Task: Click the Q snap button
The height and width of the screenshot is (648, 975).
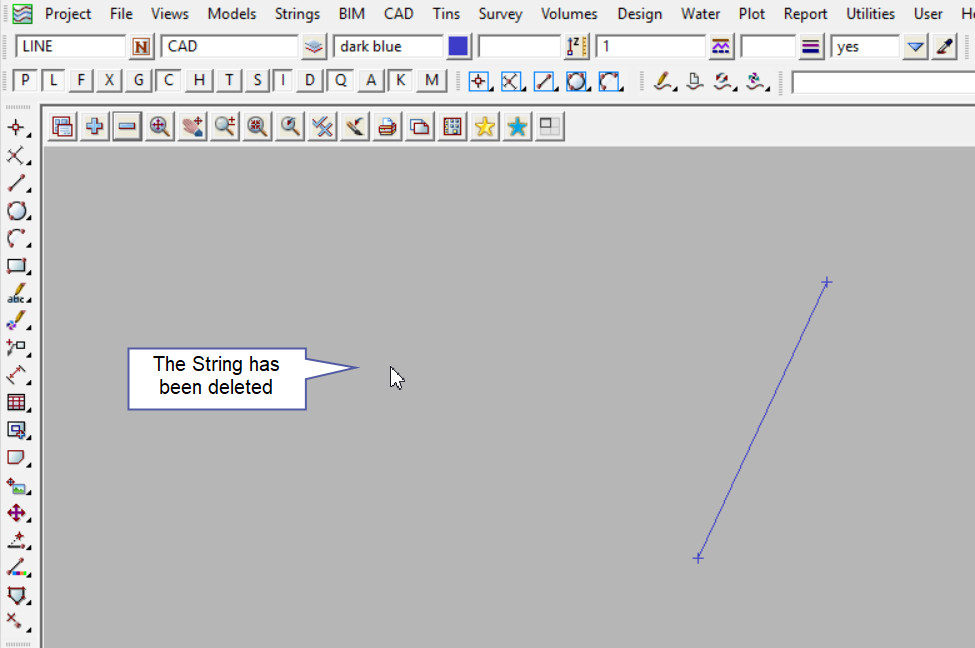Action: click(x=341, y=80)
